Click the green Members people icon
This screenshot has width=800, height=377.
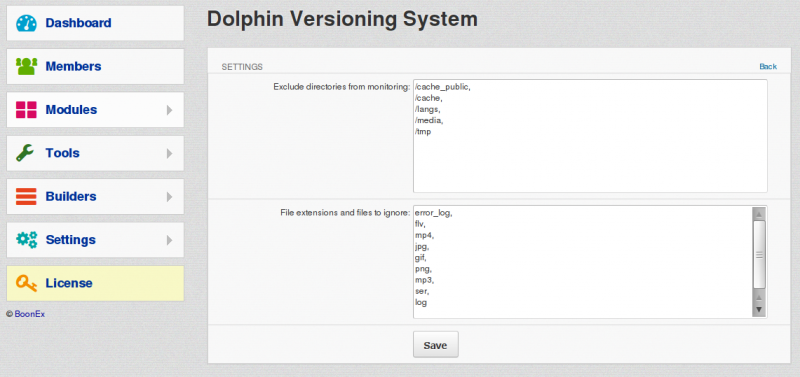(x=26, y=66)
